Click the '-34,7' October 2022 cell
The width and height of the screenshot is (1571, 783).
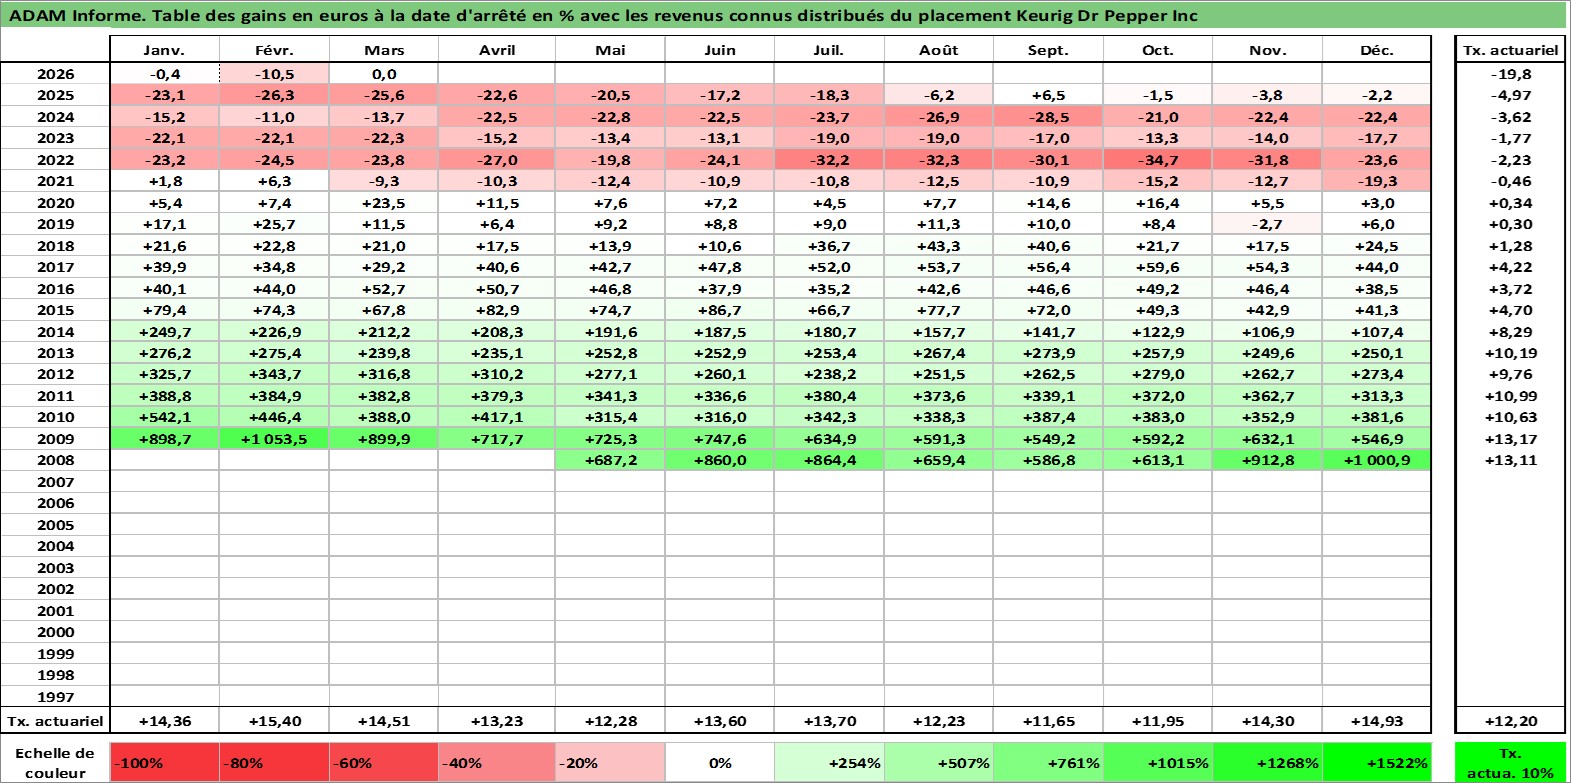click(x=1158, y=160)
